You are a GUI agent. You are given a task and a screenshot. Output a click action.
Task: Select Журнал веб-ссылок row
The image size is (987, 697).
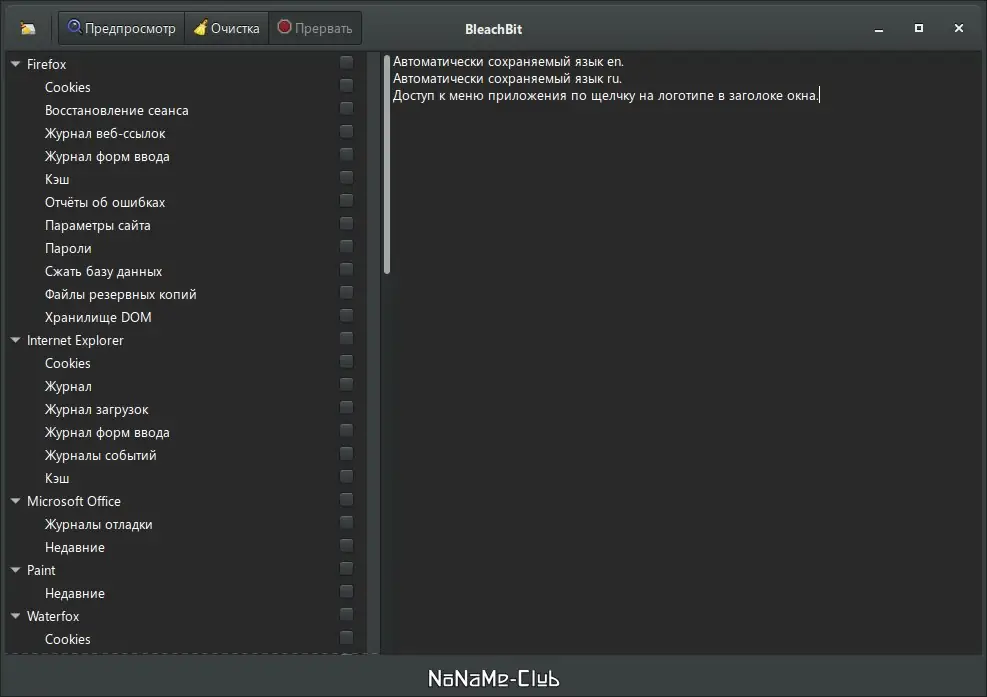(x=186, y=133)
